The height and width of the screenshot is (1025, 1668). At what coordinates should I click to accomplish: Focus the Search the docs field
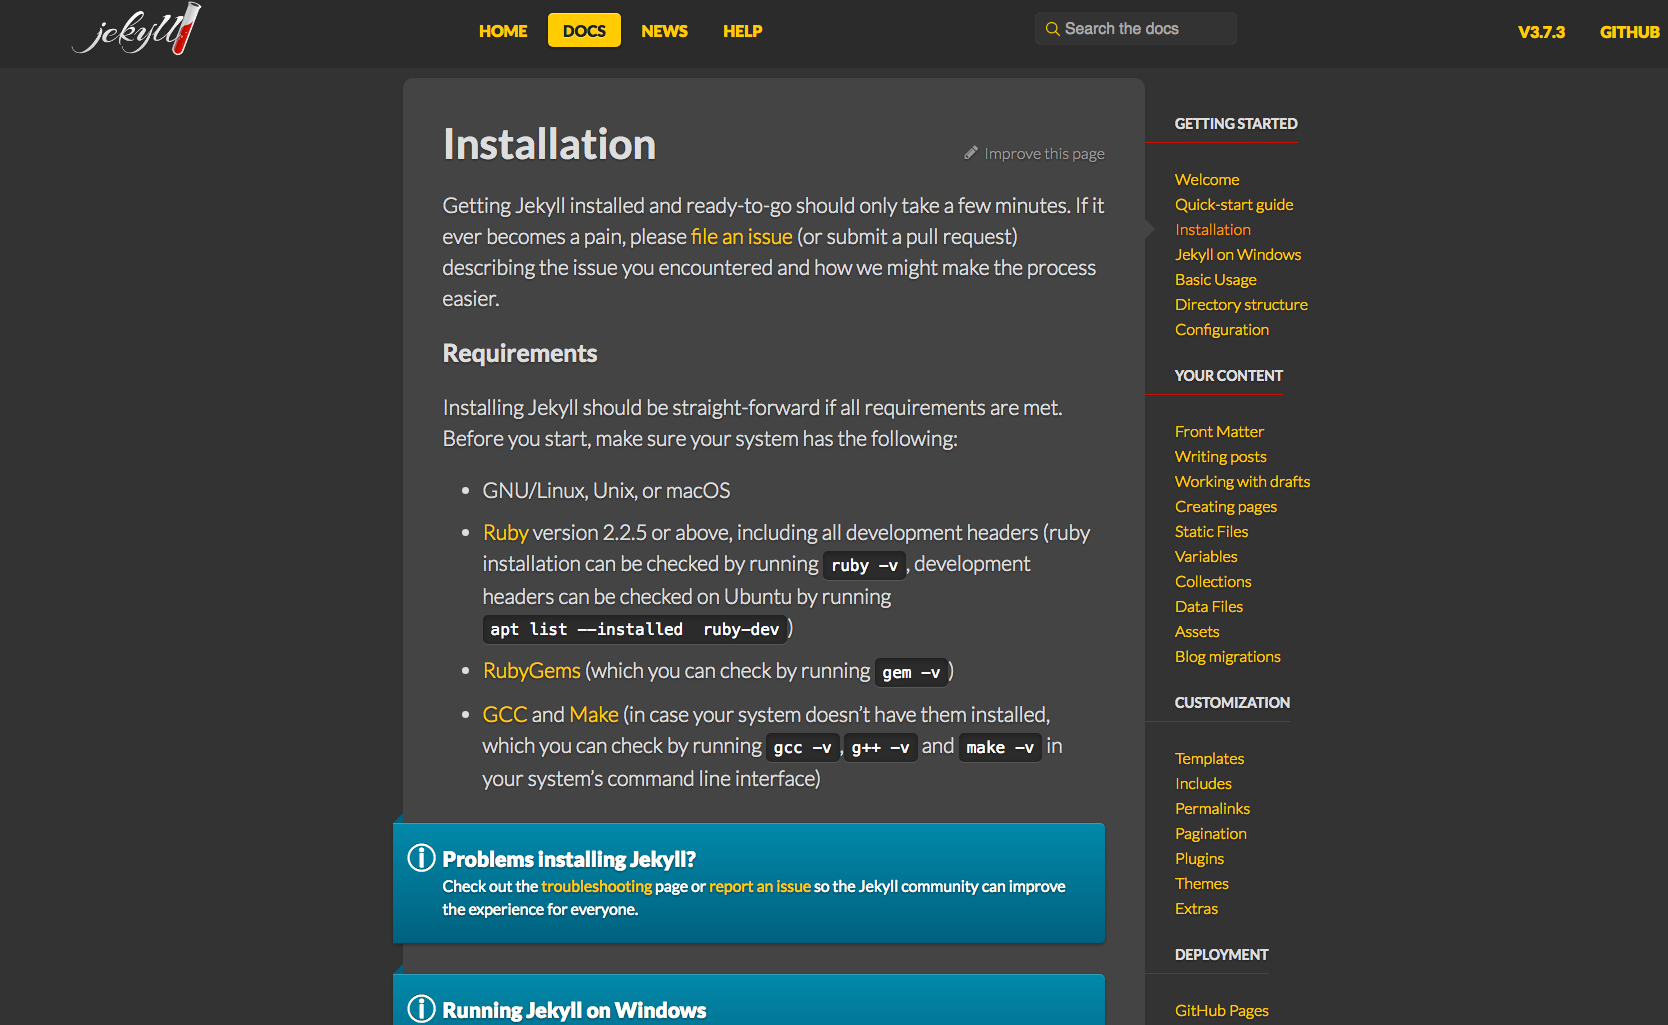point(1136,29)
